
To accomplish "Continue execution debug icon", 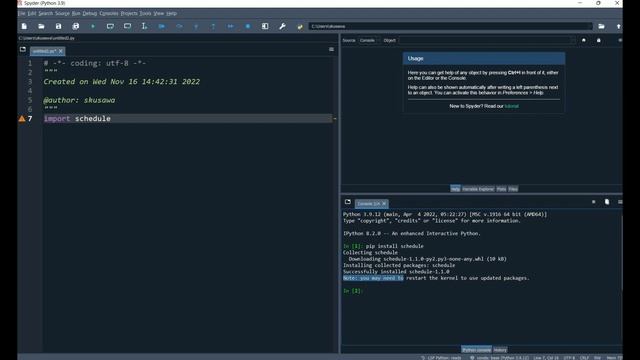I will coord(231,26).
